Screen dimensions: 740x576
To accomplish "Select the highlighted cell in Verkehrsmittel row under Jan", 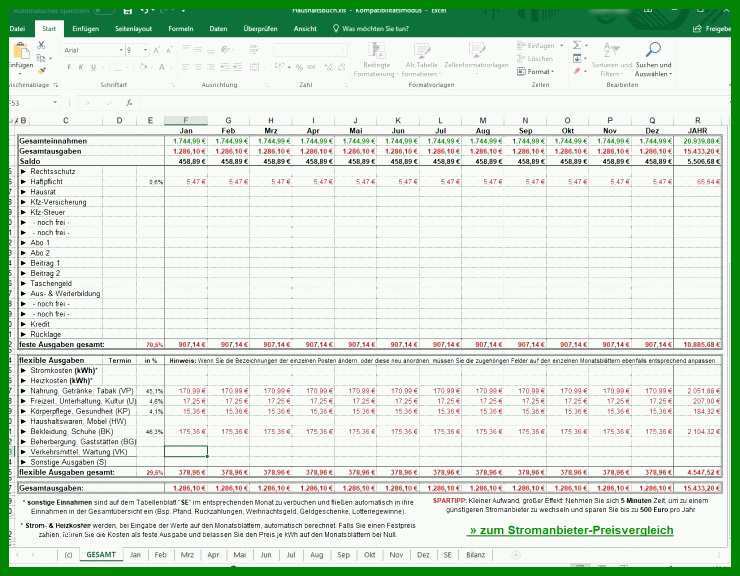I will (185, 452).
